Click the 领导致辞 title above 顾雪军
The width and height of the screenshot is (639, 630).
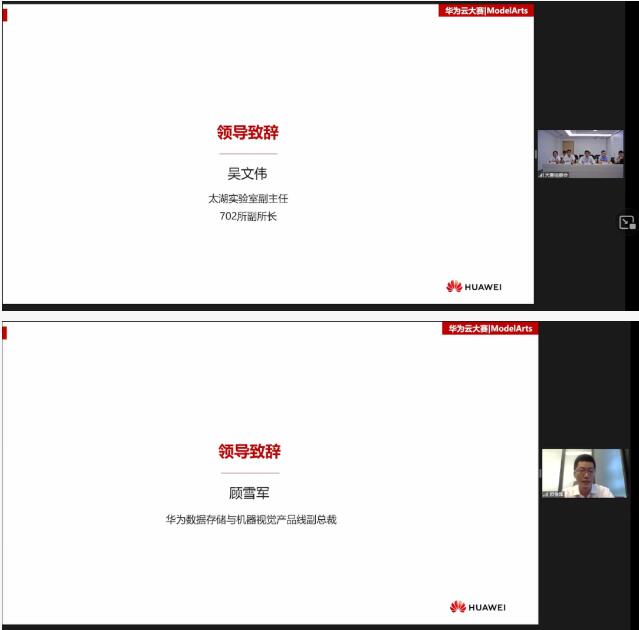(x=250, y=451)
